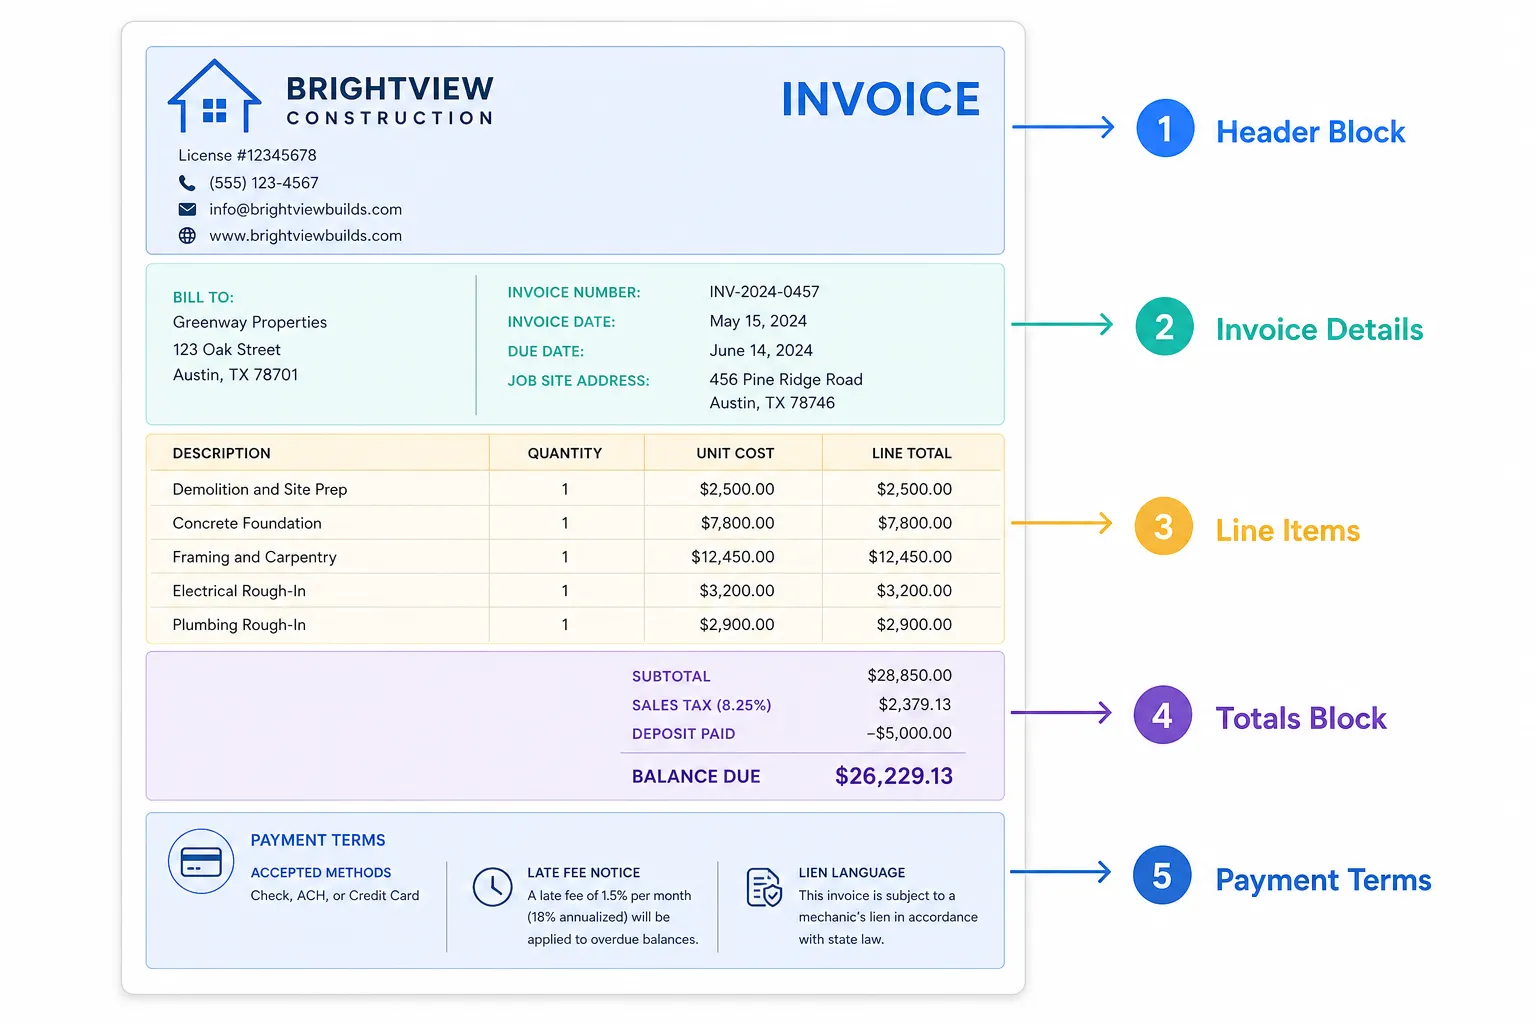Click the ACCEPTED METHODS subheading
The height and width of the screenshot is (1024, 1536).
point(321,873)
